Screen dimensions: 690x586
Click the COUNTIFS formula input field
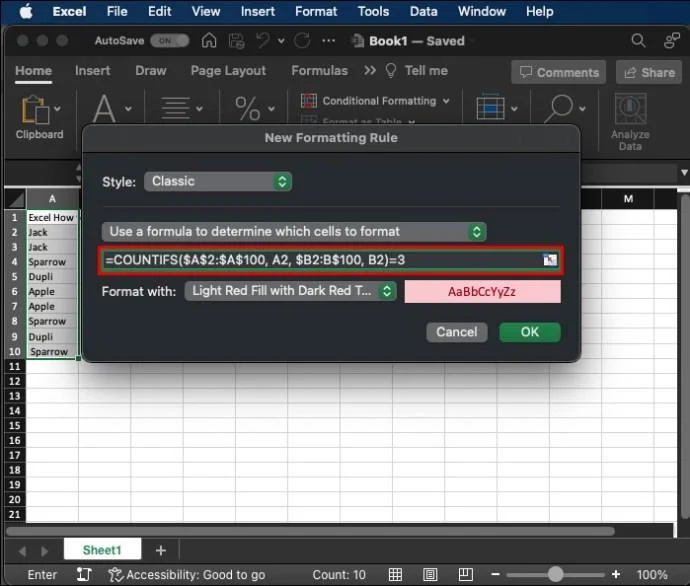320,260
